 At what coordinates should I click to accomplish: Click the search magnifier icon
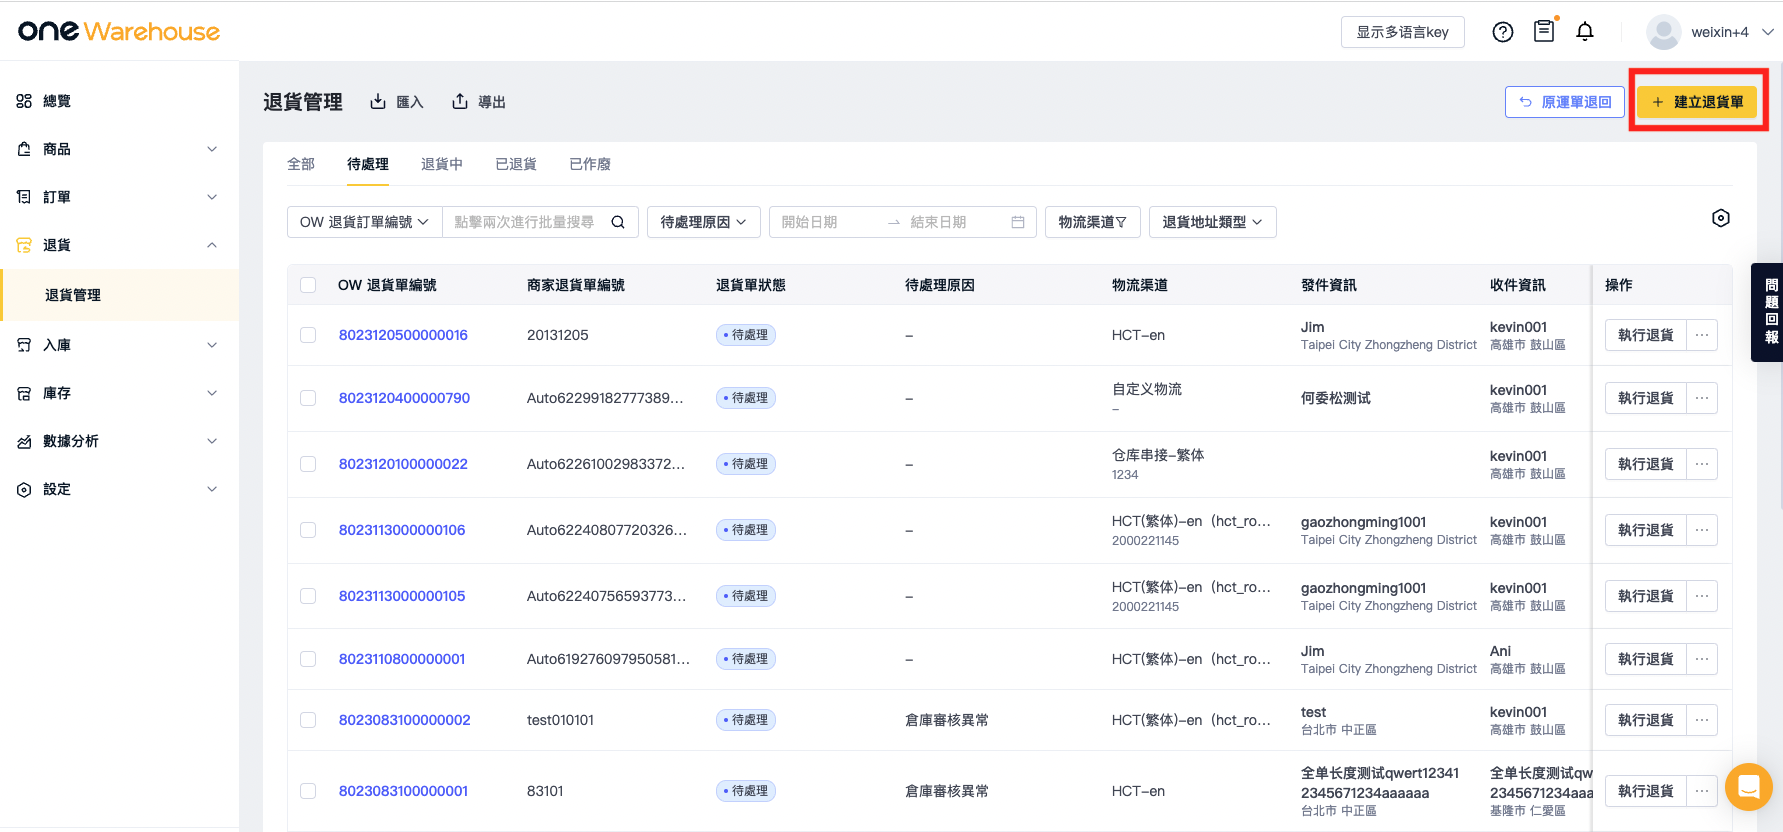[618, 222]
